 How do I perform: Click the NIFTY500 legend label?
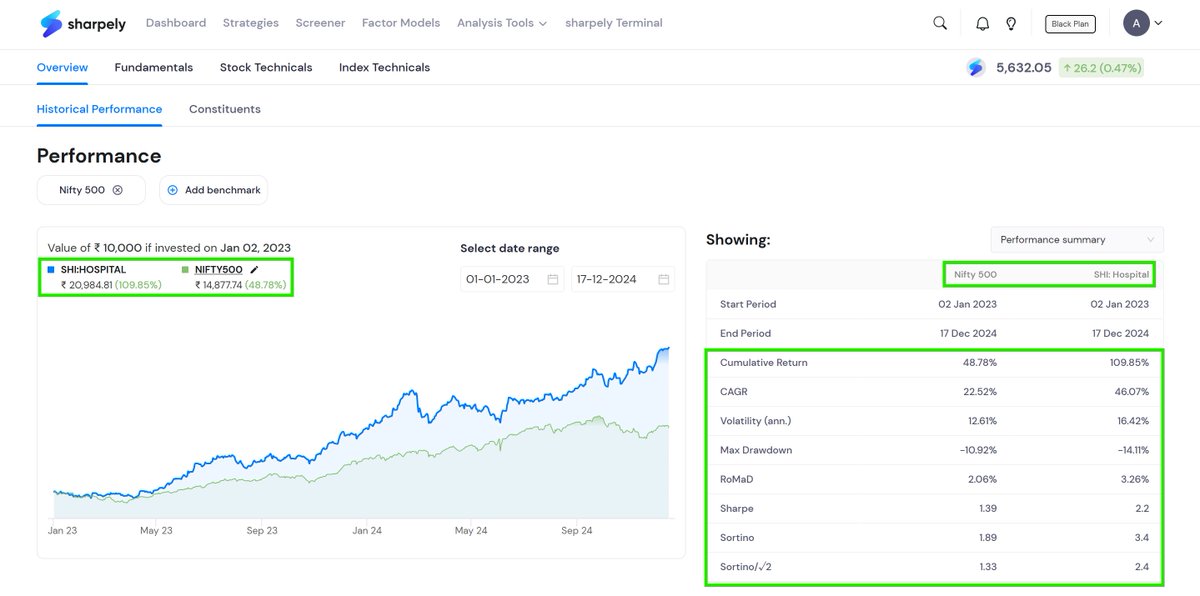218,270
